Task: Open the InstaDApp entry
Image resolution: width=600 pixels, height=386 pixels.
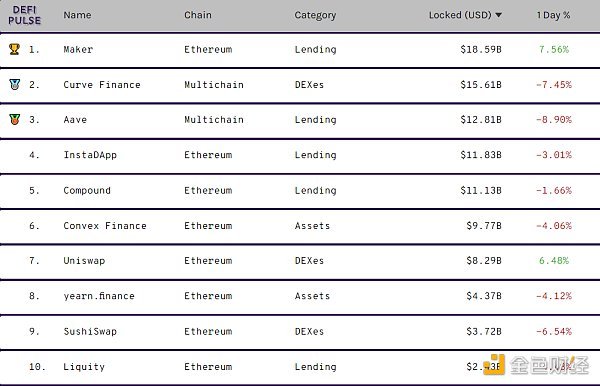Action: [x=90, y=155]
